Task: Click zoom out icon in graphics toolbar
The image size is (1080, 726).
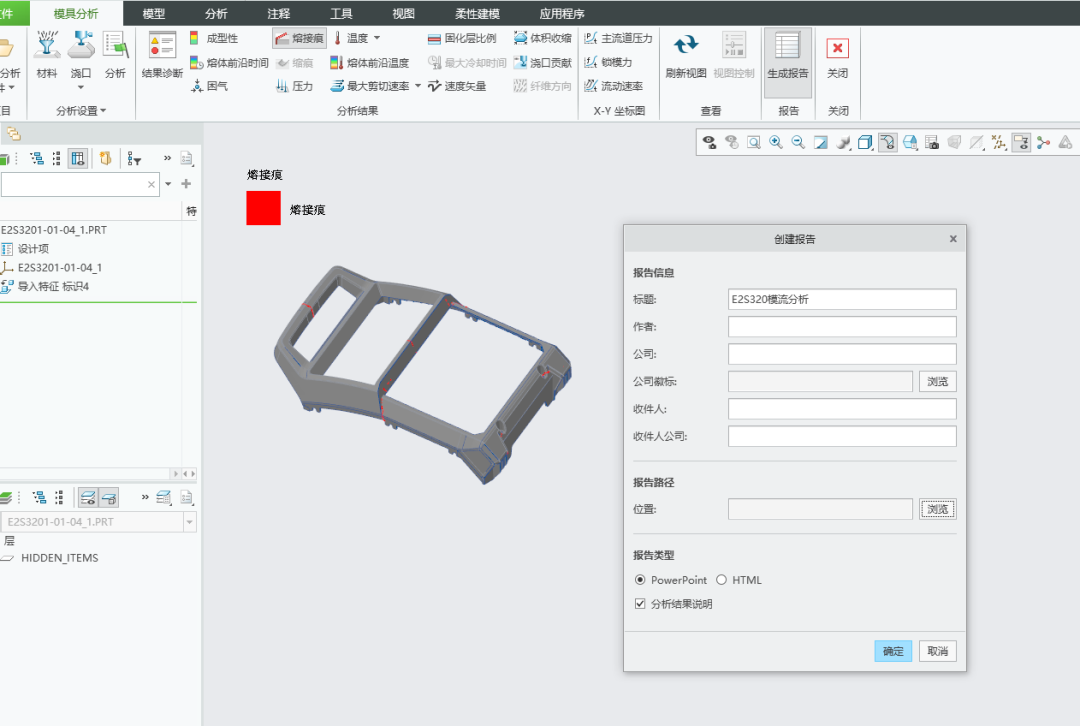Action: tap(798, 143)
